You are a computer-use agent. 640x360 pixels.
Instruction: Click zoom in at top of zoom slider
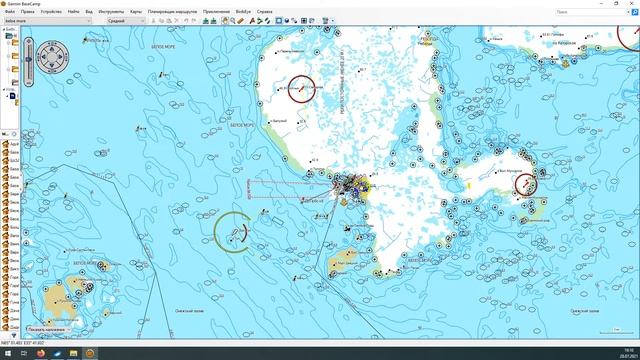point(29,41)
